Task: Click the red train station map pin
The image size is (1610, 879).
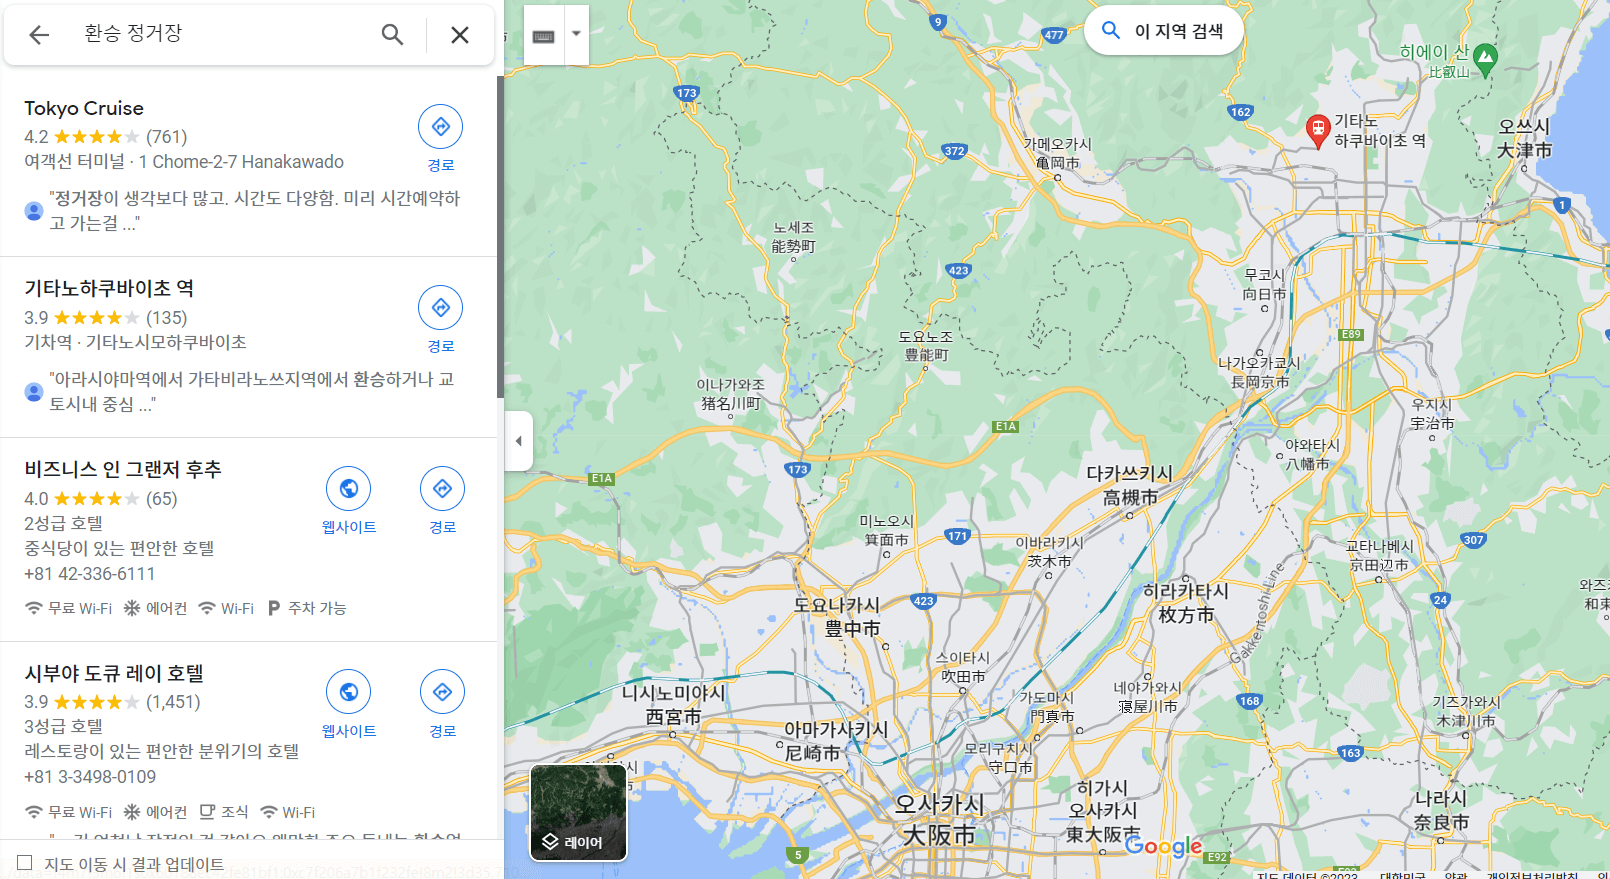Action: [1317, 130]
